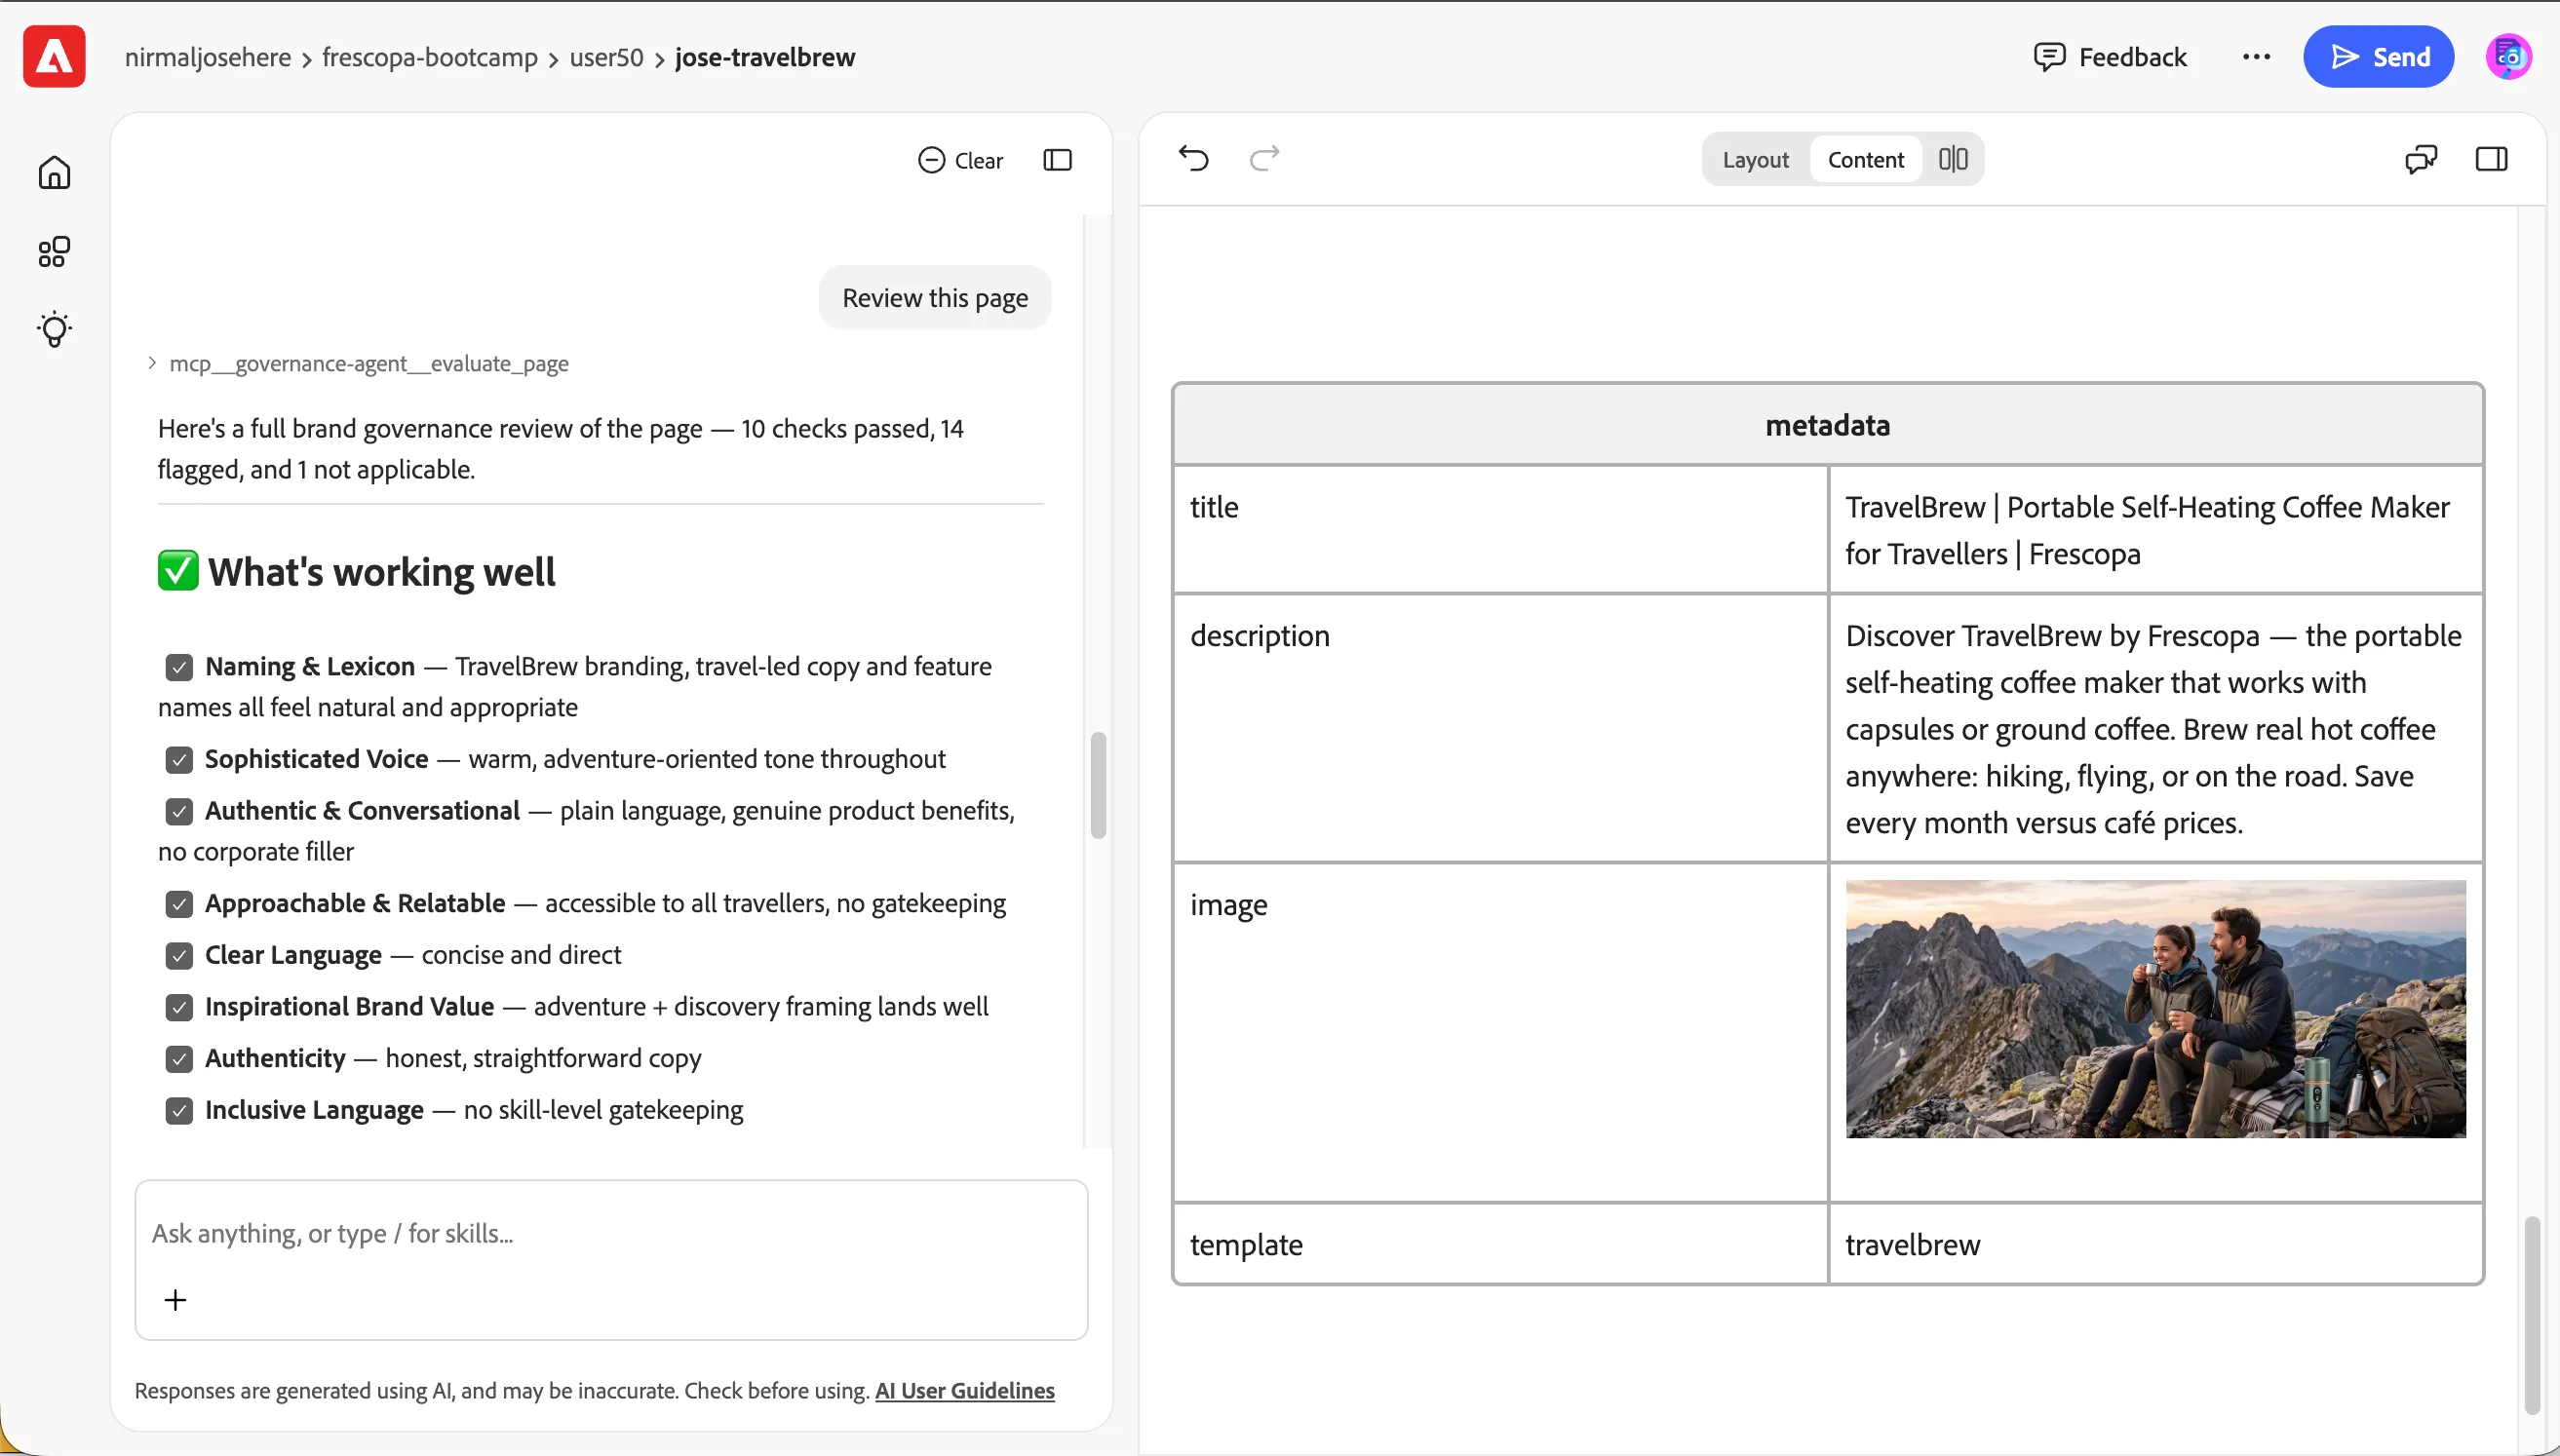Toggle the Authenticity checkbox
The image size is (2560, 1456).
[179, 1059]
